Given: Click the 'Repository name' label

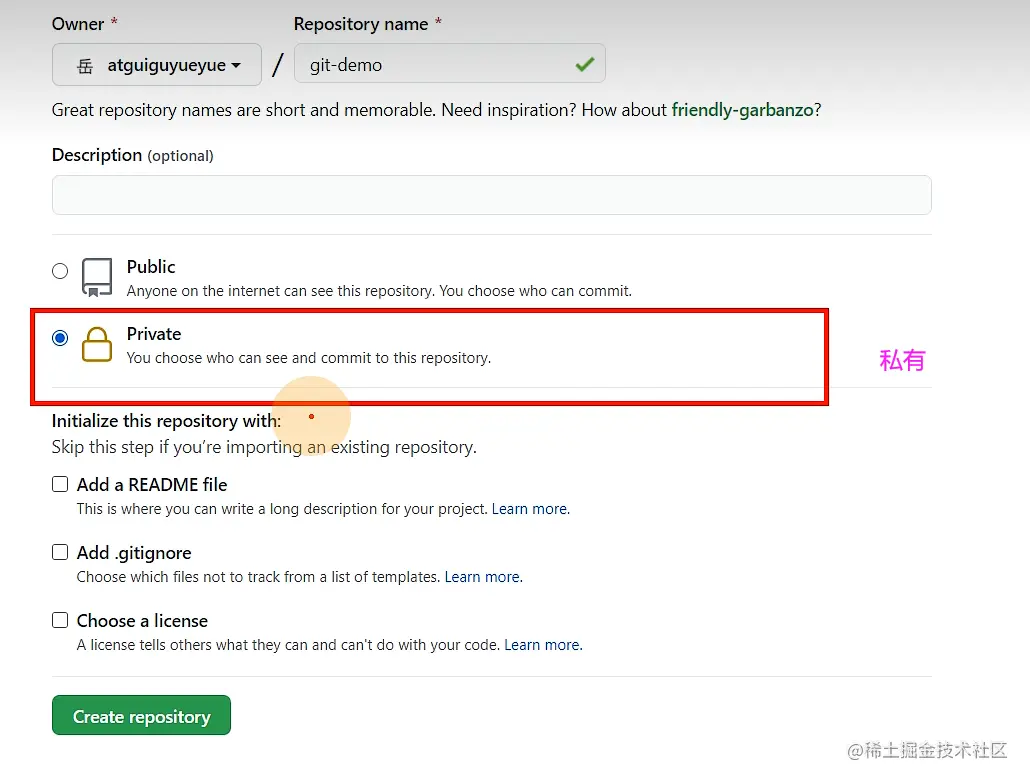Looking at the screenshot, I should point(361,24).
